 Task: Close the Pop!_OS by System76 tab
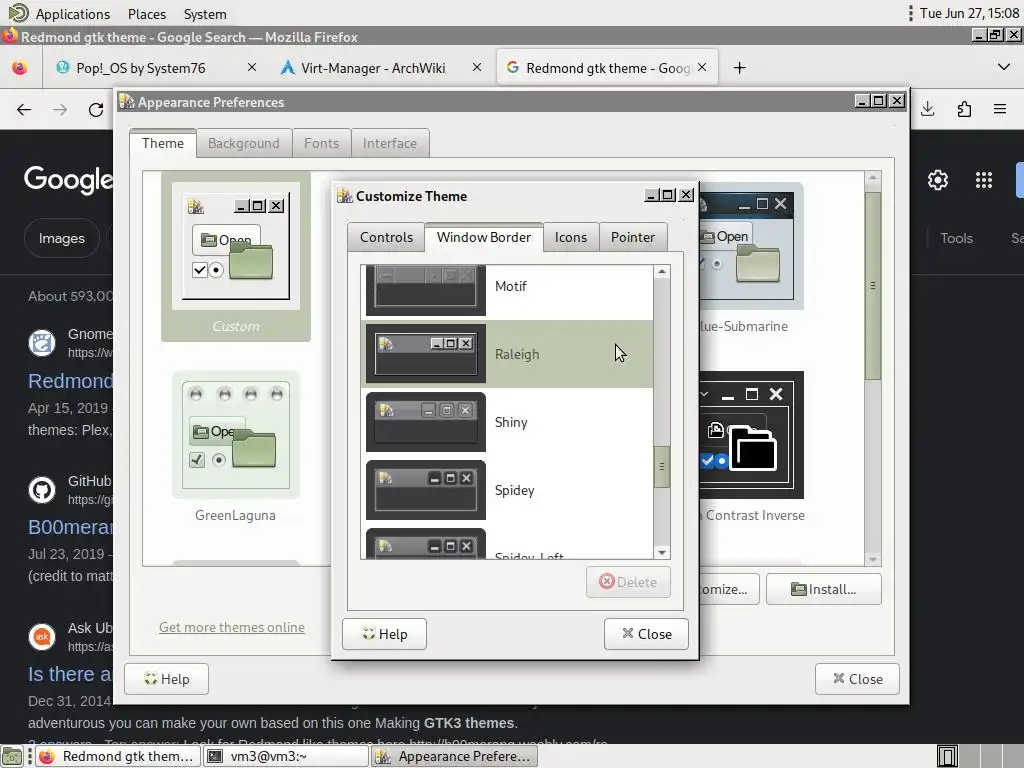click(x=251, y=67)
